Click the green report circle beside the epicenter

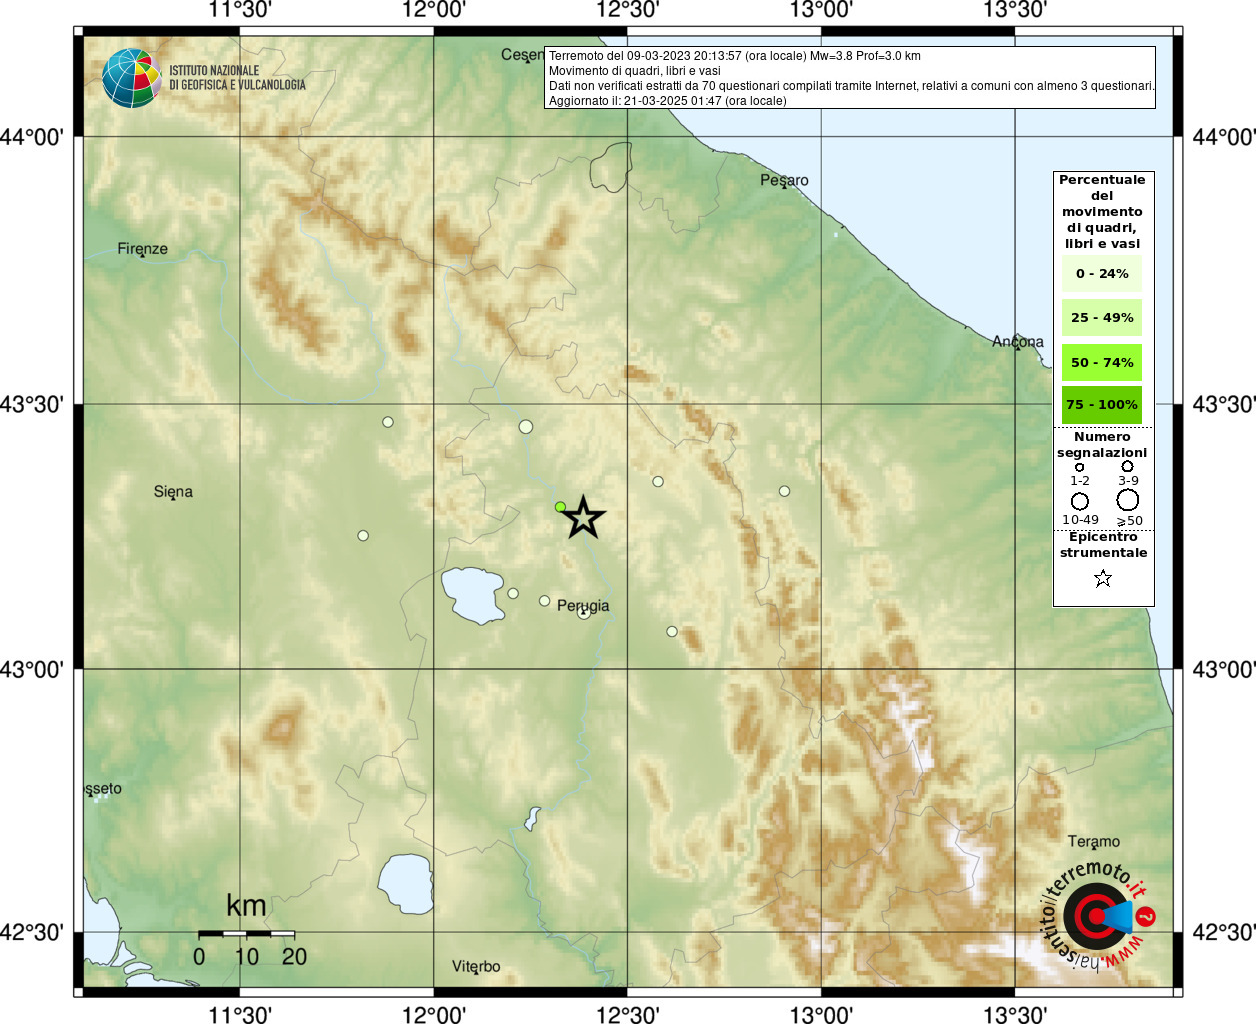click(561, 507)
